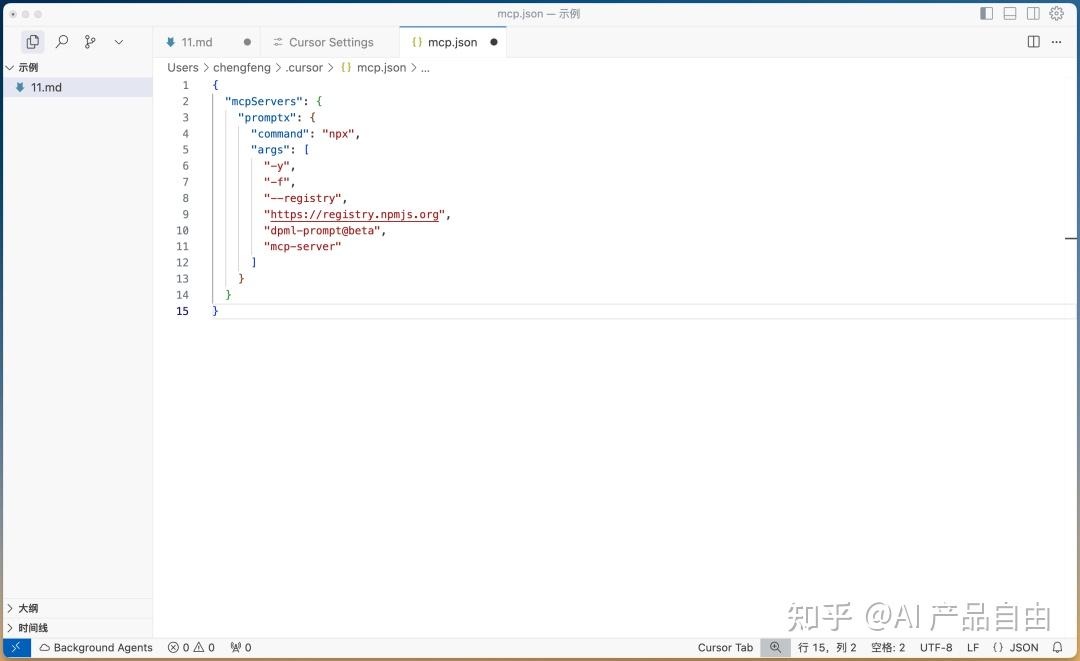The width and height of the screenshot is (1080, 661).
Task: Click the overview ruler marker
Action: (1071, 238)
